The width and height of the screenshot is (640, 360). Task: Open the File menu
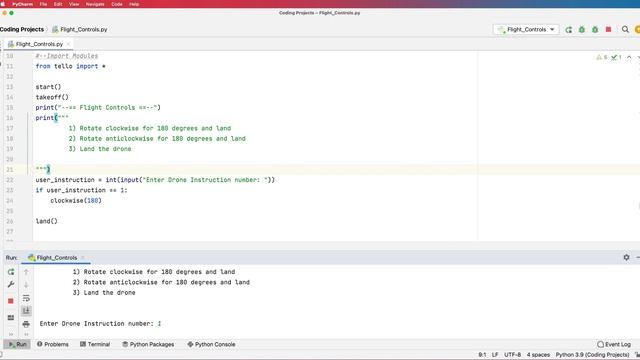43,4
